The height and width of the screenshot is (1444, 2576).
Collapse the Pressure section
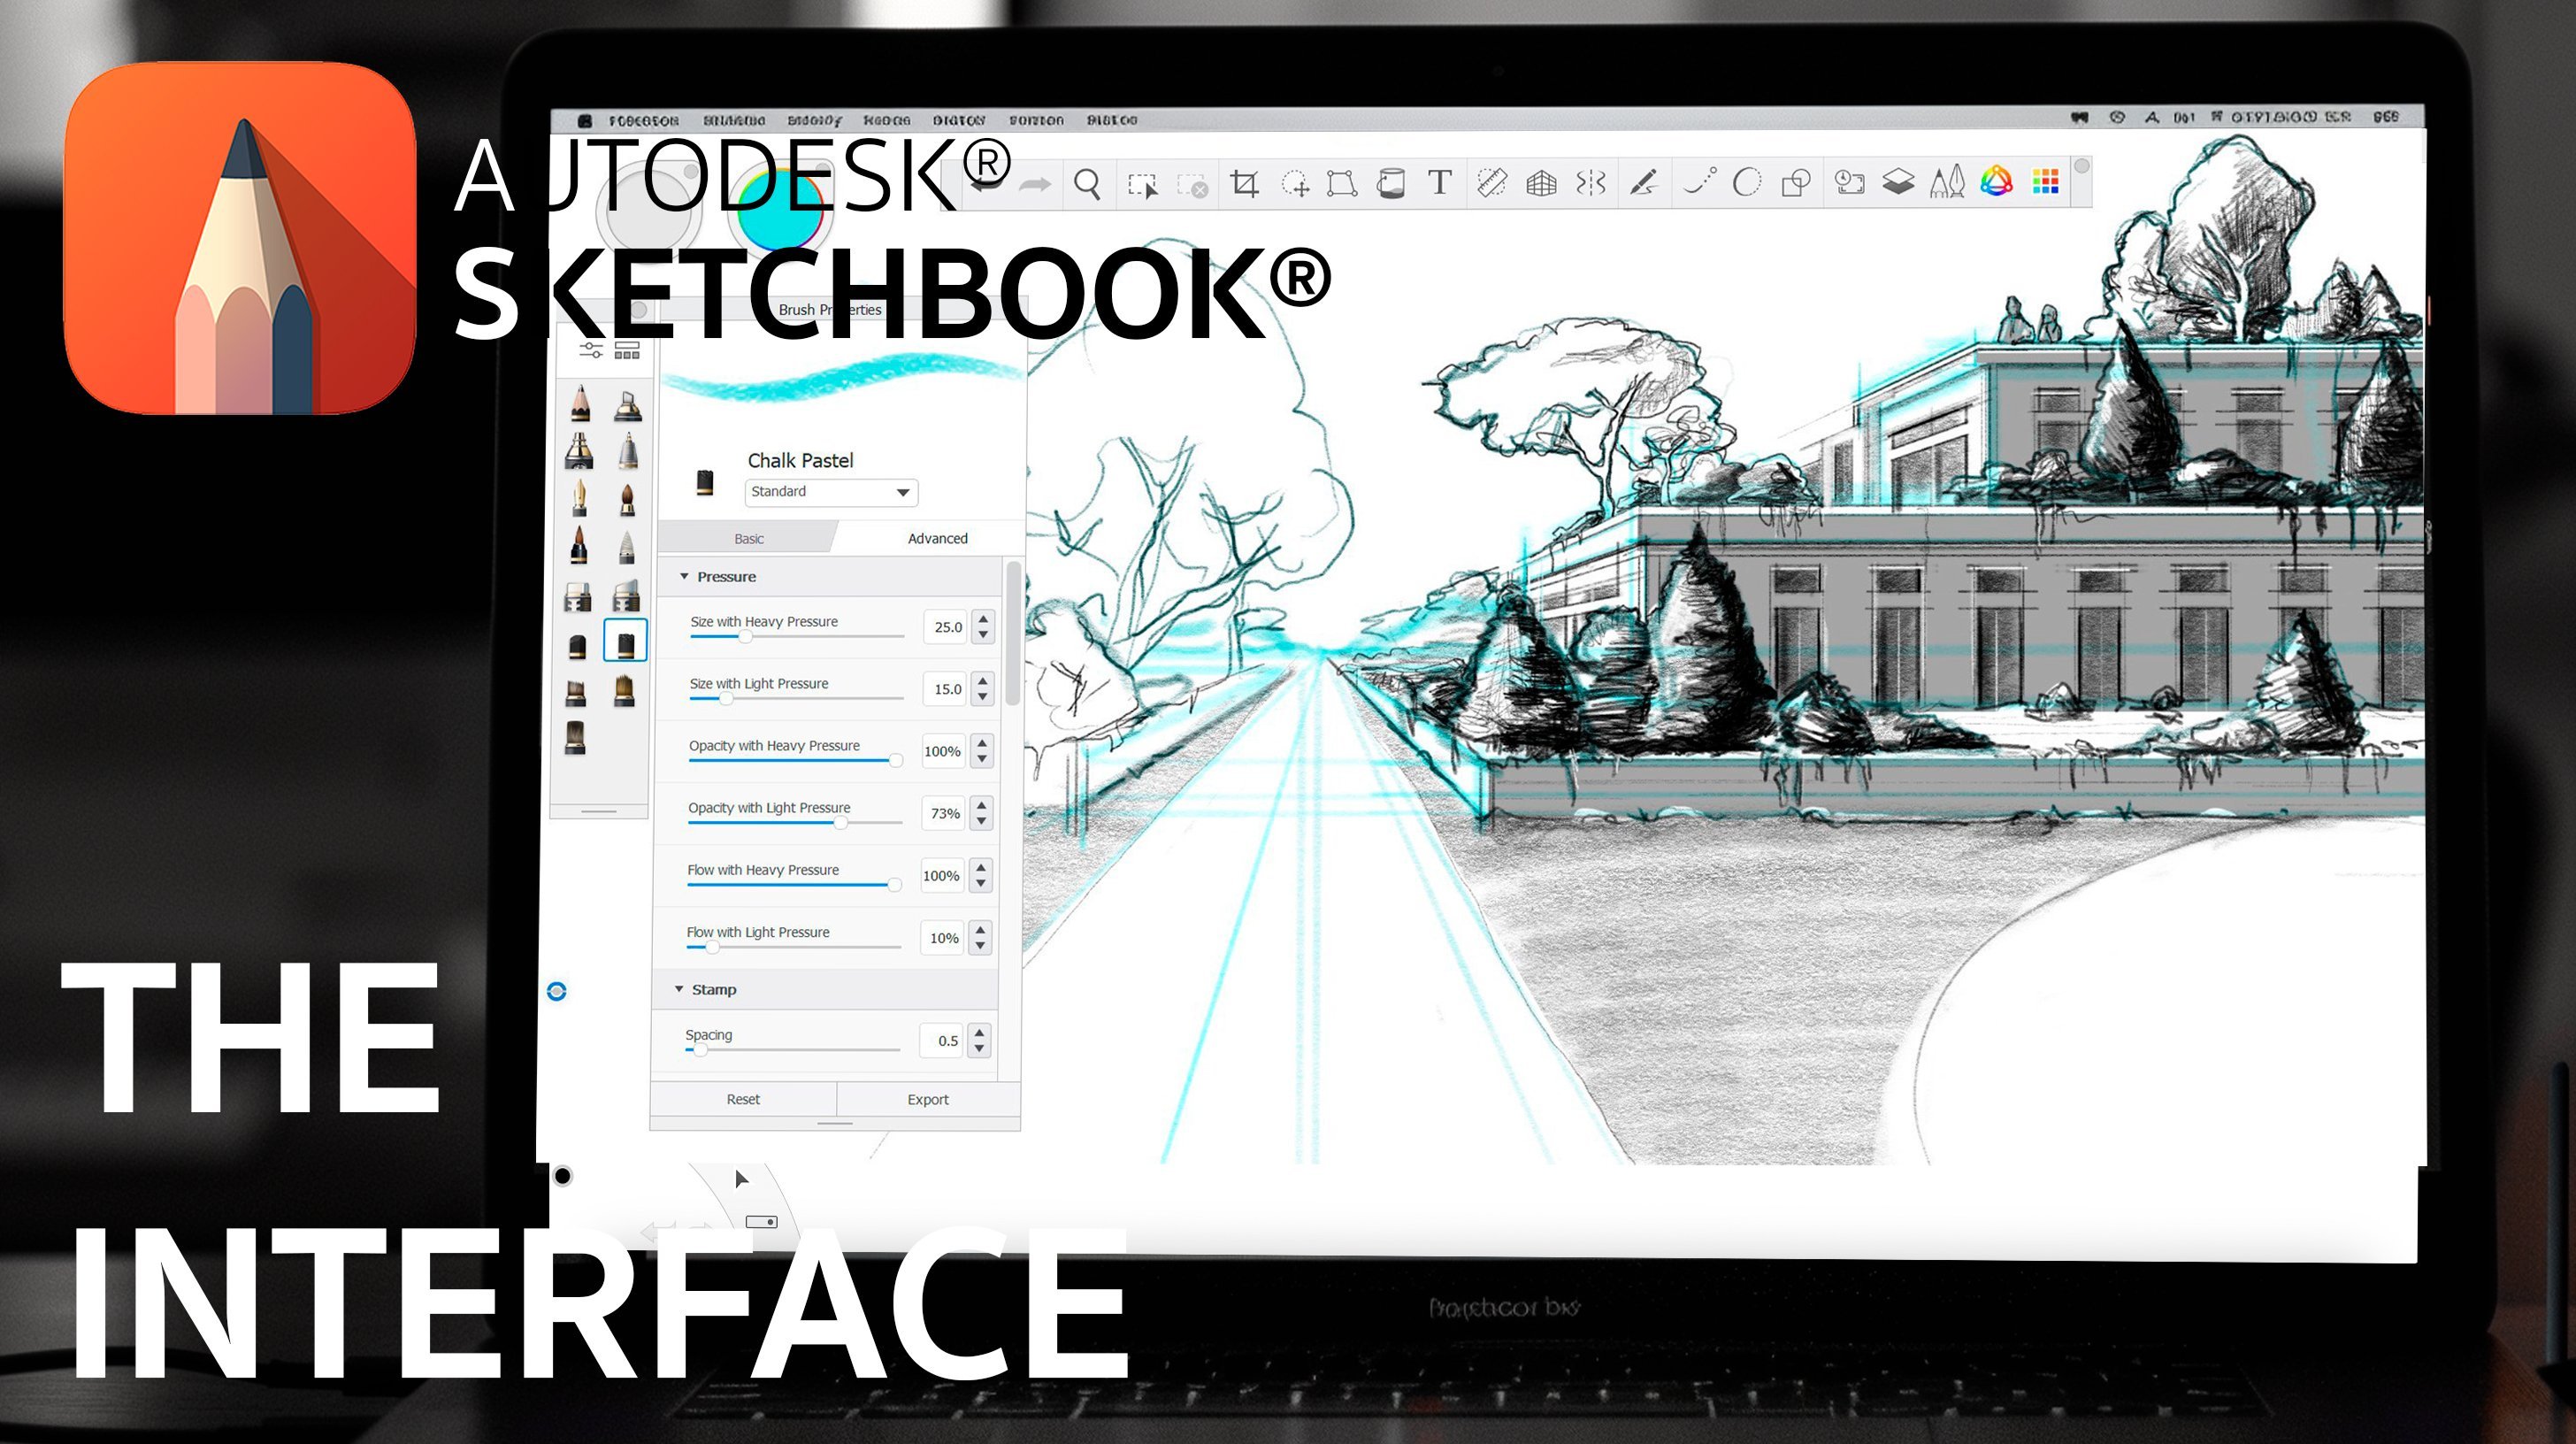pos(685,577)
